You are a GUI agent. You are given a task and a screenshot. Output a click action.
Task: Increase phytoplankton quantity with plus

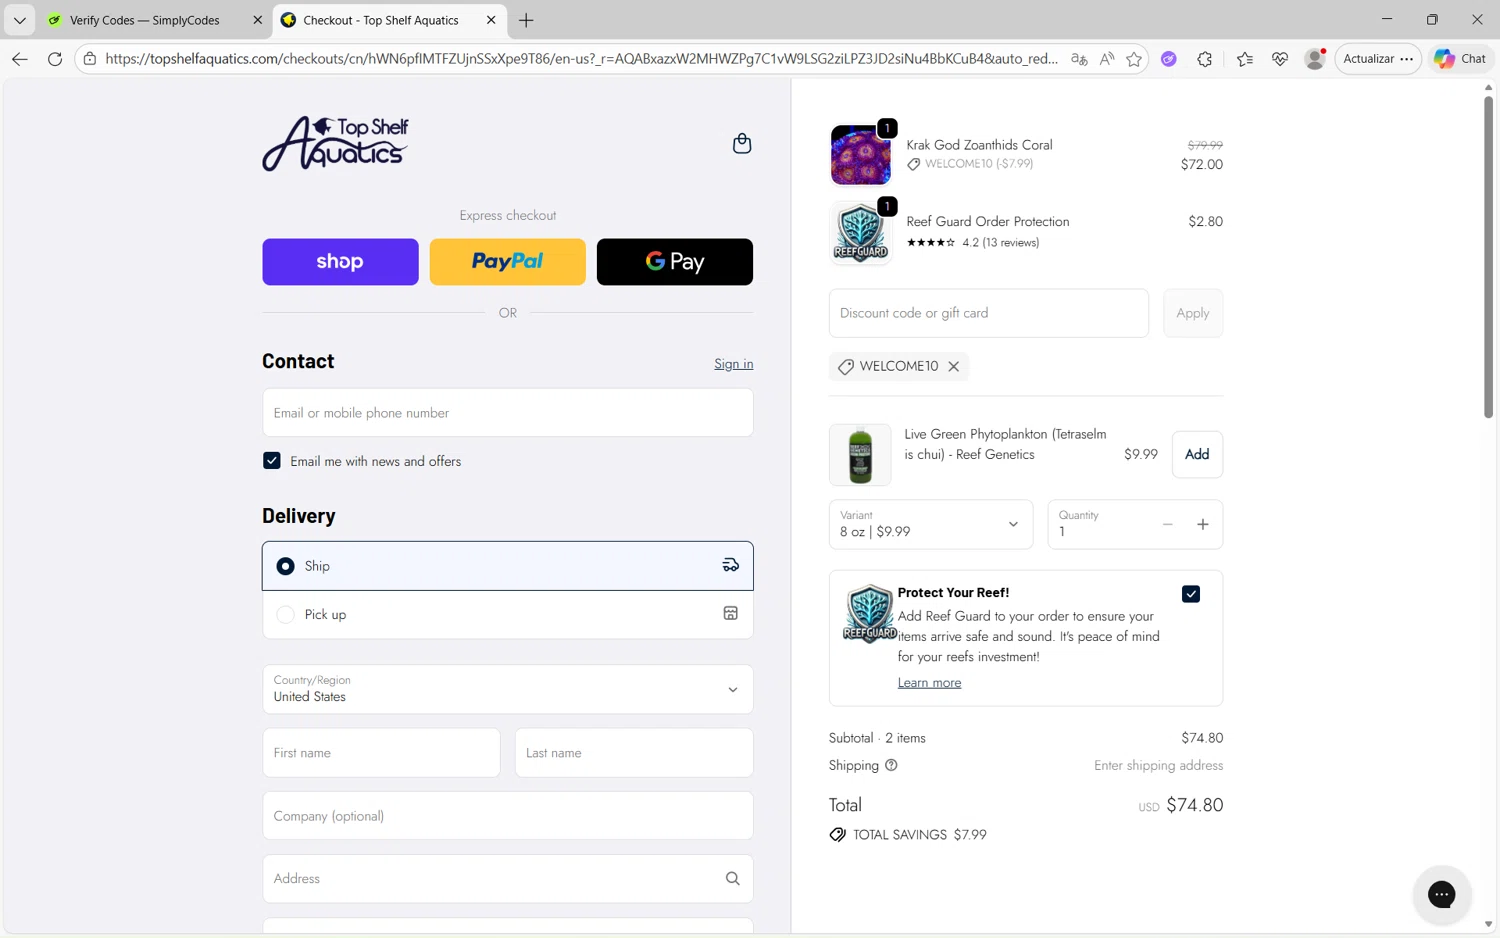click(1203, 524)
